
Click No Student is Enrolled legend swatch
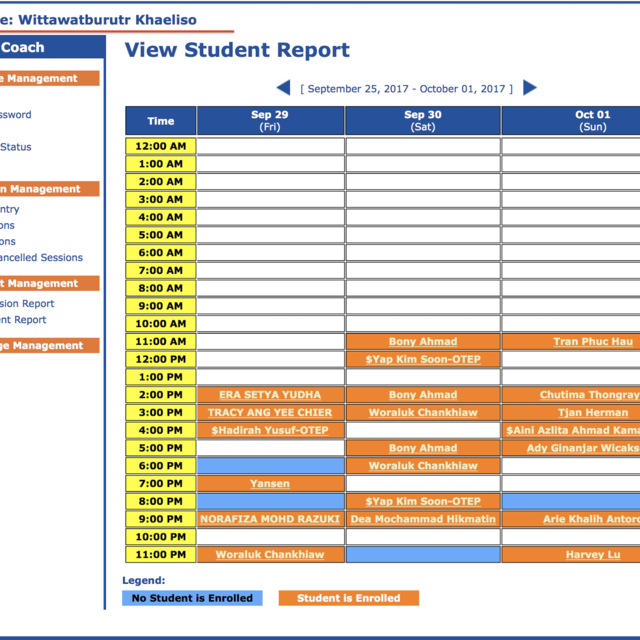[x=192, y=598]
